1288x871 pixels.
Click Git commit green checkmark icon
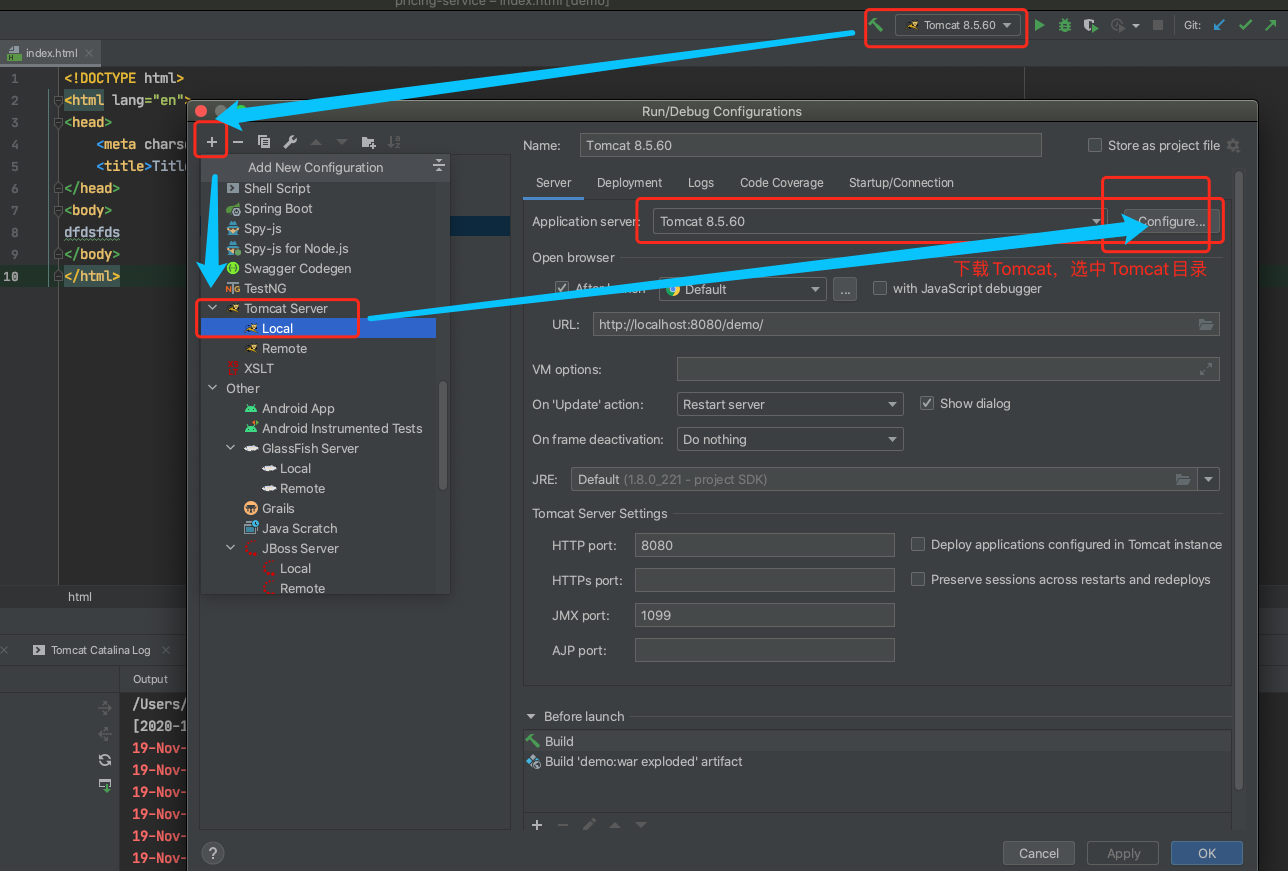pyautogui.click(x=1245, y=25)
